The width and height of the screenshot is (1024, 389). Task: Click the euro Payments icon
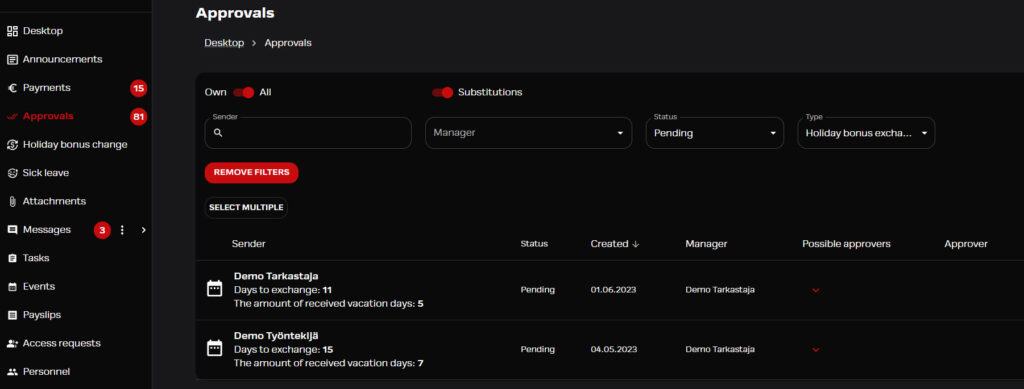point(12,87)
